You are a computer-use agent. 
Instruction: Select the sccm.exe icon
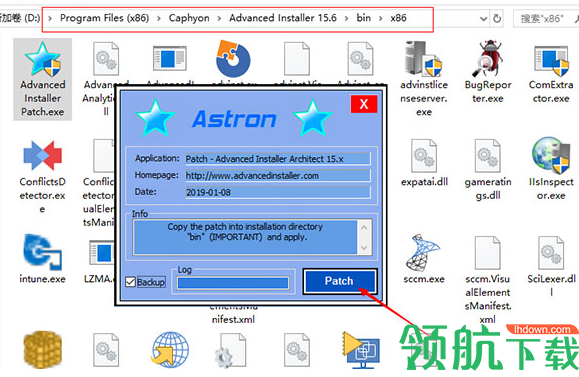[423, 252]
